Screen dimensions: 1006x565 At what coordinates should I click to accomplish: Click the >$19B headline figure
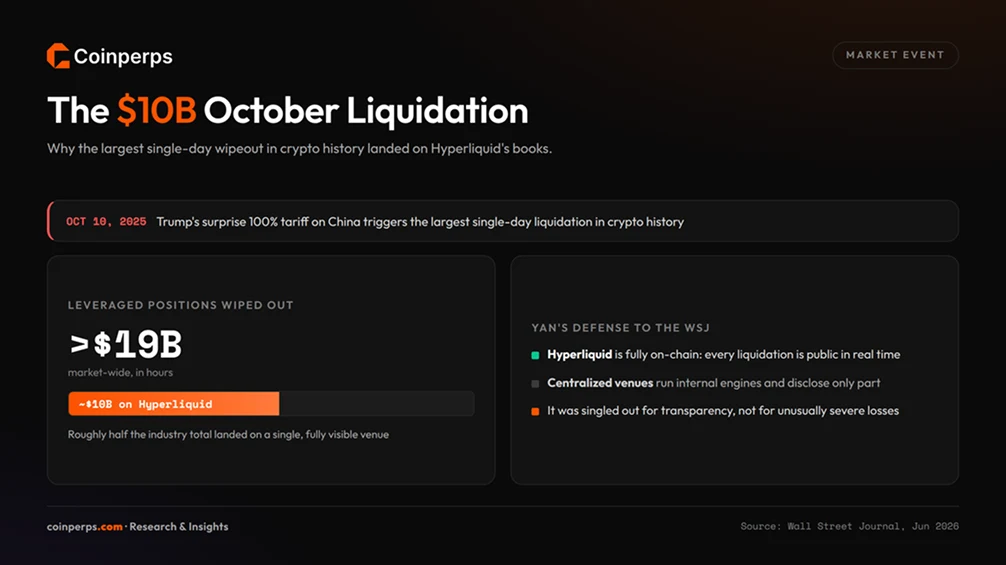(x=126, y=344)
